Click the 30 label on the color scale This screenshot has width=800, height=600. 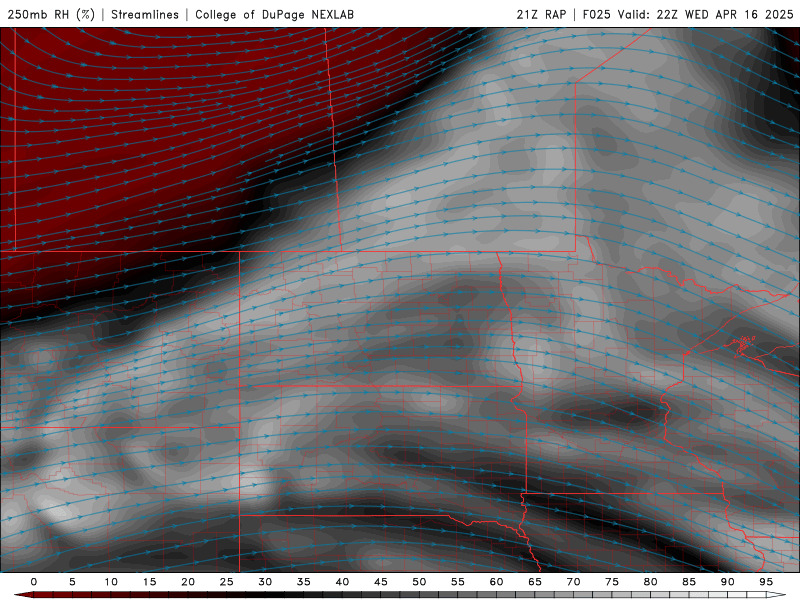(265, 582)
